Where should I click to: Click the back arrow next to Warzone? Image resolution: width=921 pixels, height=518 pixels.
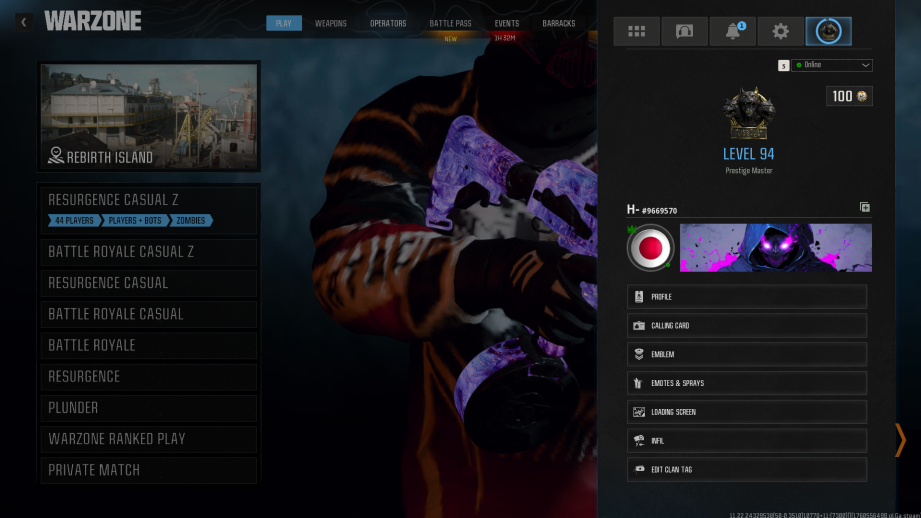click(24, 22)
